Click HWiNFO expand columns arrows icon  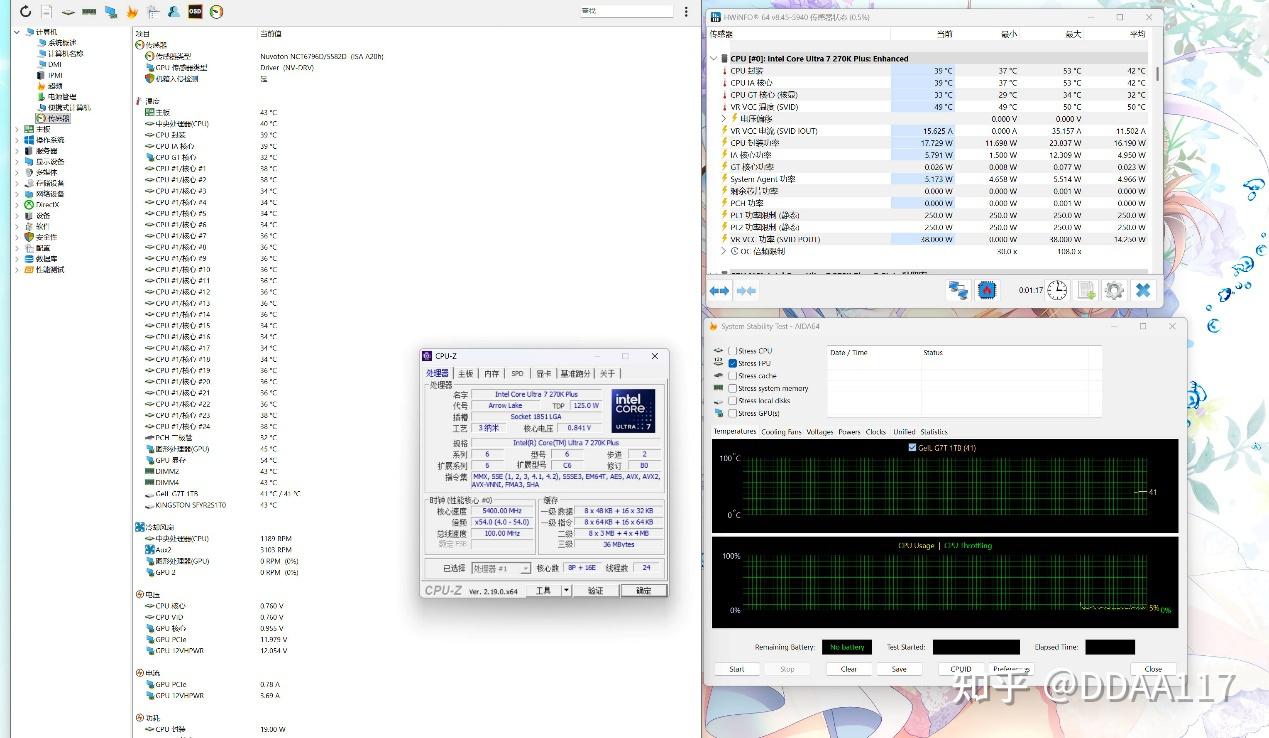[x=719, y=290]
